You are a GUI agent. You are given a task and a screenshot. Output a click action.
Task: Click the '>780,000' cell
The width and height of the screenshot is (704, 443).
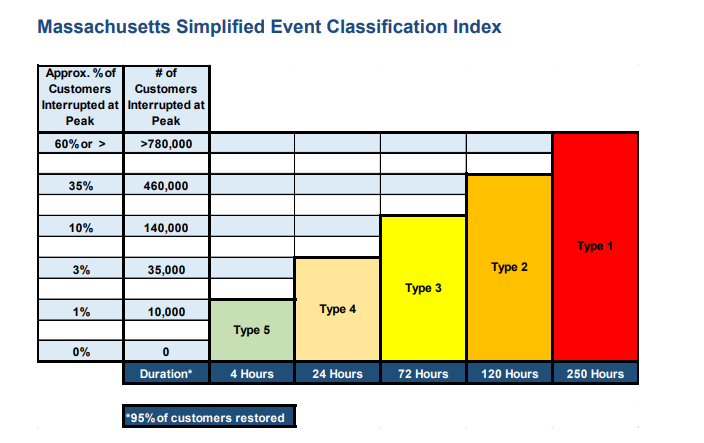point(166,144)
